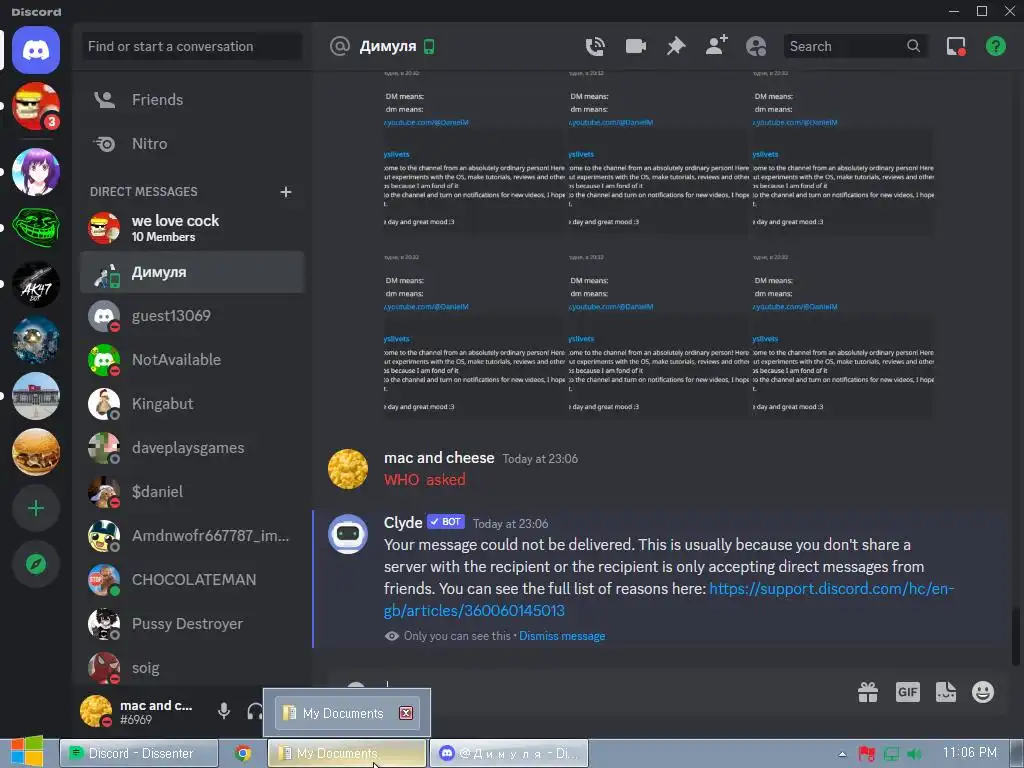Viewport: 1024px width, 768px height.
Task: Open the we love cock group DM
Action: [x=192, y=228]
